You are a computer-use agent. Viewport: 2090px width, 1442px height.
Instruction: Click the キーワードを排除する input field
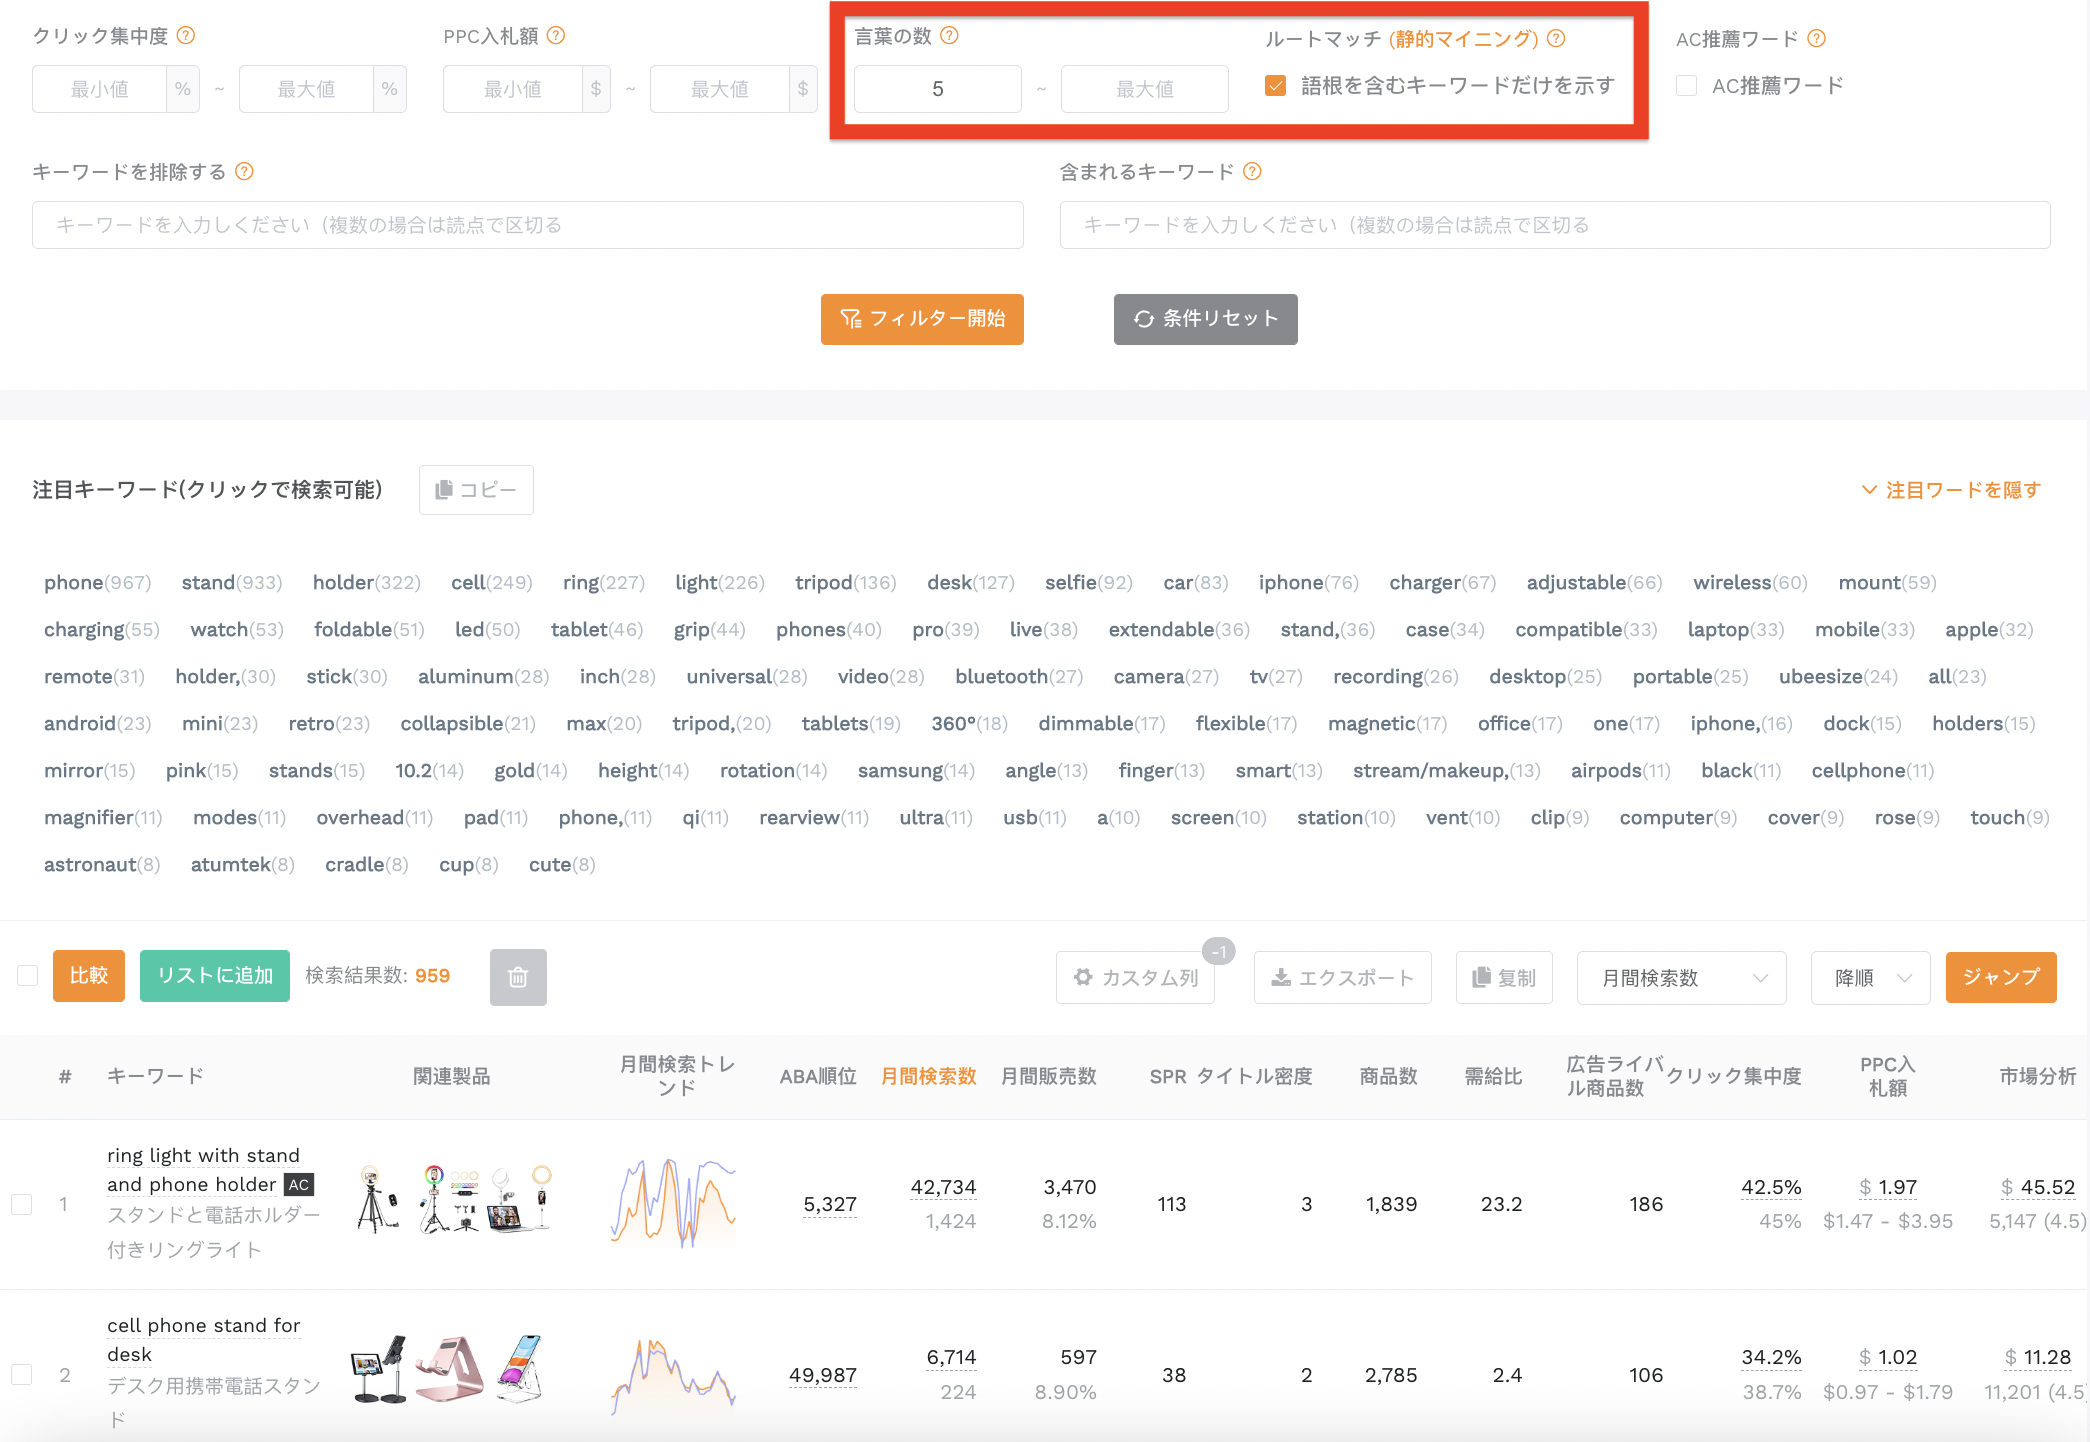528,225
